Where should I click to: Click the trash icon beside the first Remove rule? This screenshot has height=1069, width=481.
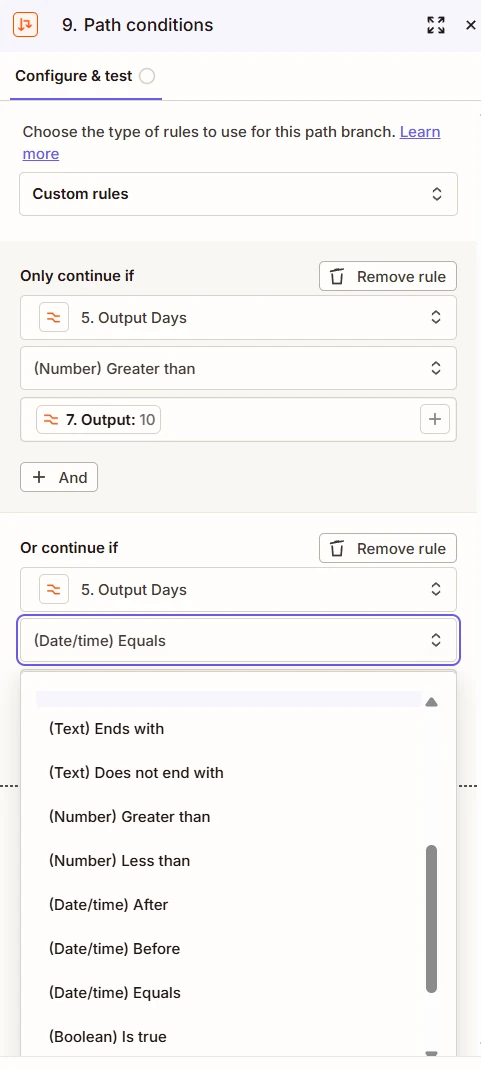(x=337, y=277)
